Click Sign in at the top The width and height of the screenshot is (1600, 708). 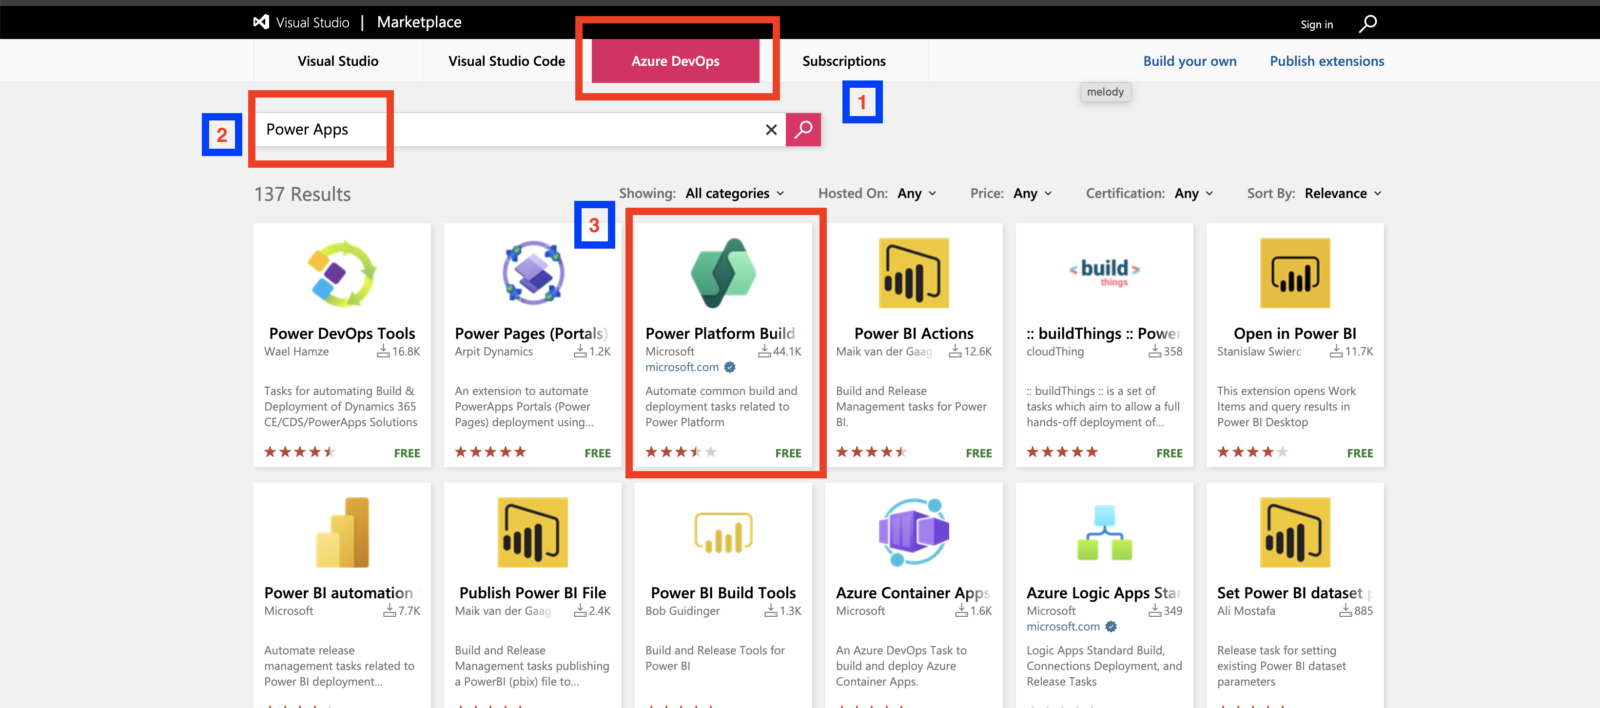(x=1316, y=24)
